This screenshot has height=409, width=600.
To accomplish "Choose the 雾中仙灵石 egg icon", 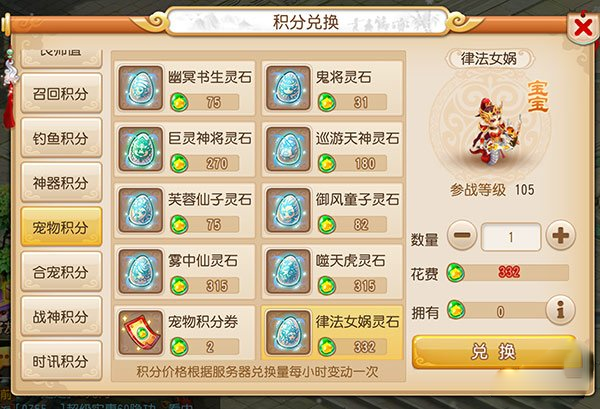I will pos(140,272).
